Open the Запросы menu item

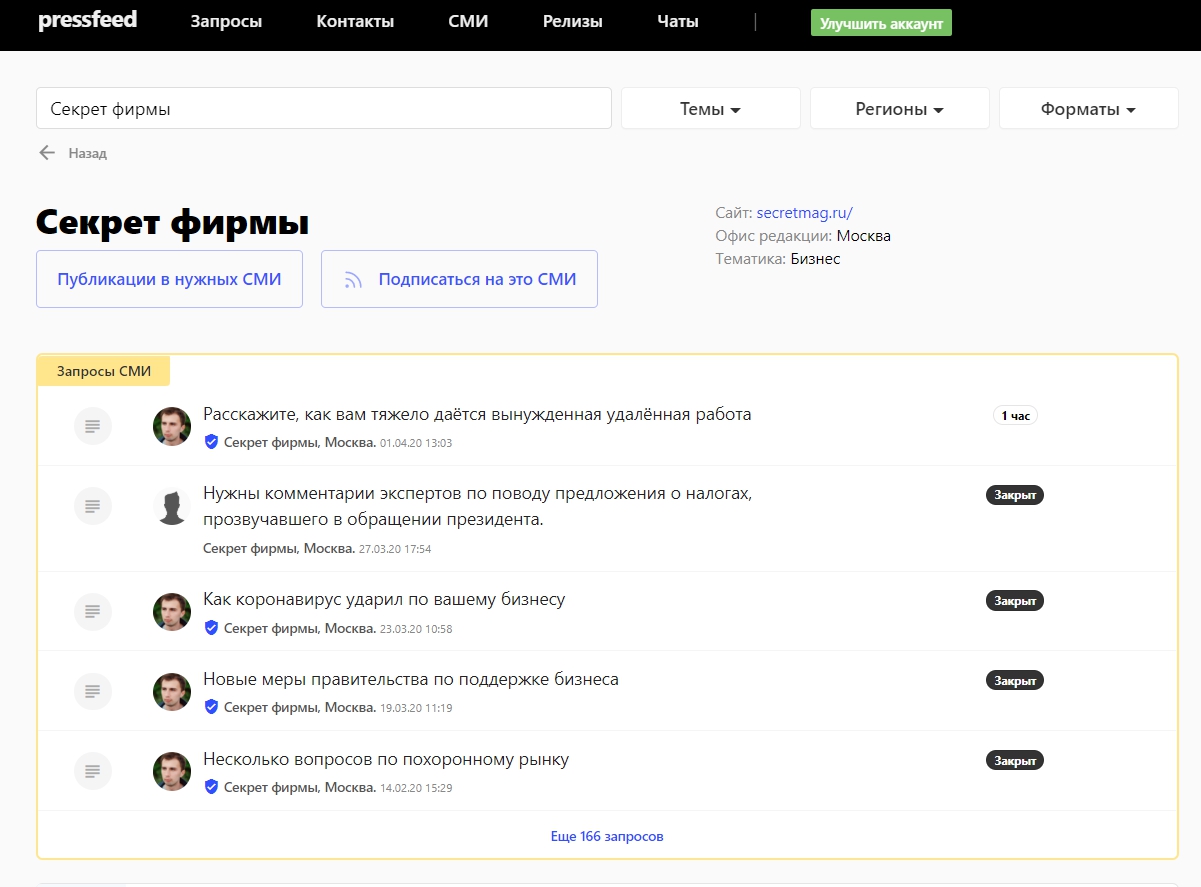226,22
